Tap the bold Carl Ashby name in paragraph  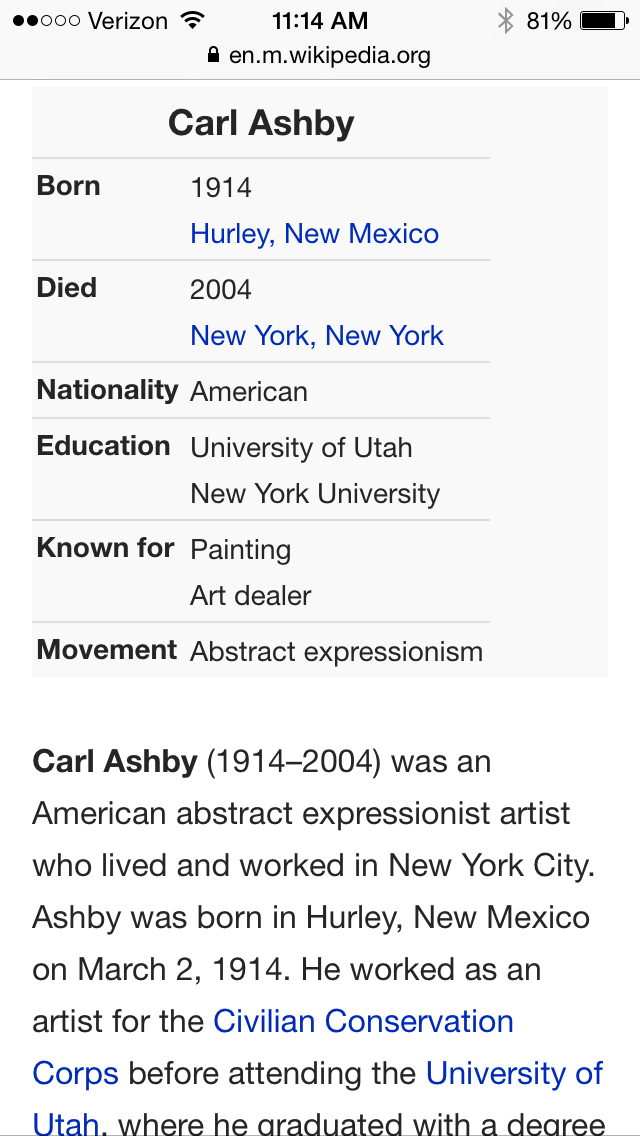pos(115,761)
